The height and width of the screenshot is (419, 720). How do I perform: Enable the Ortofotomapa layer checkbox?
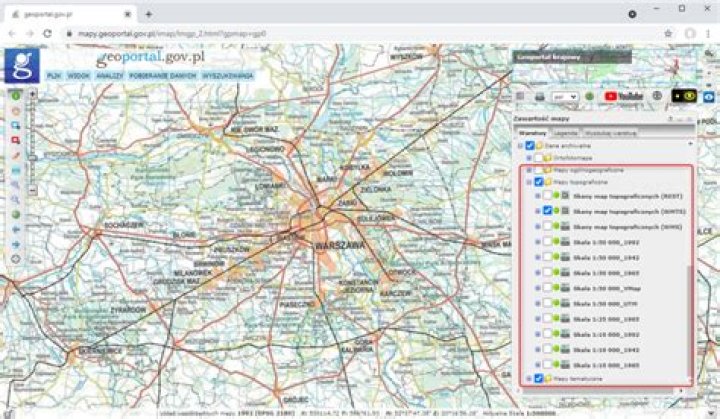click(x=538, y=157)
